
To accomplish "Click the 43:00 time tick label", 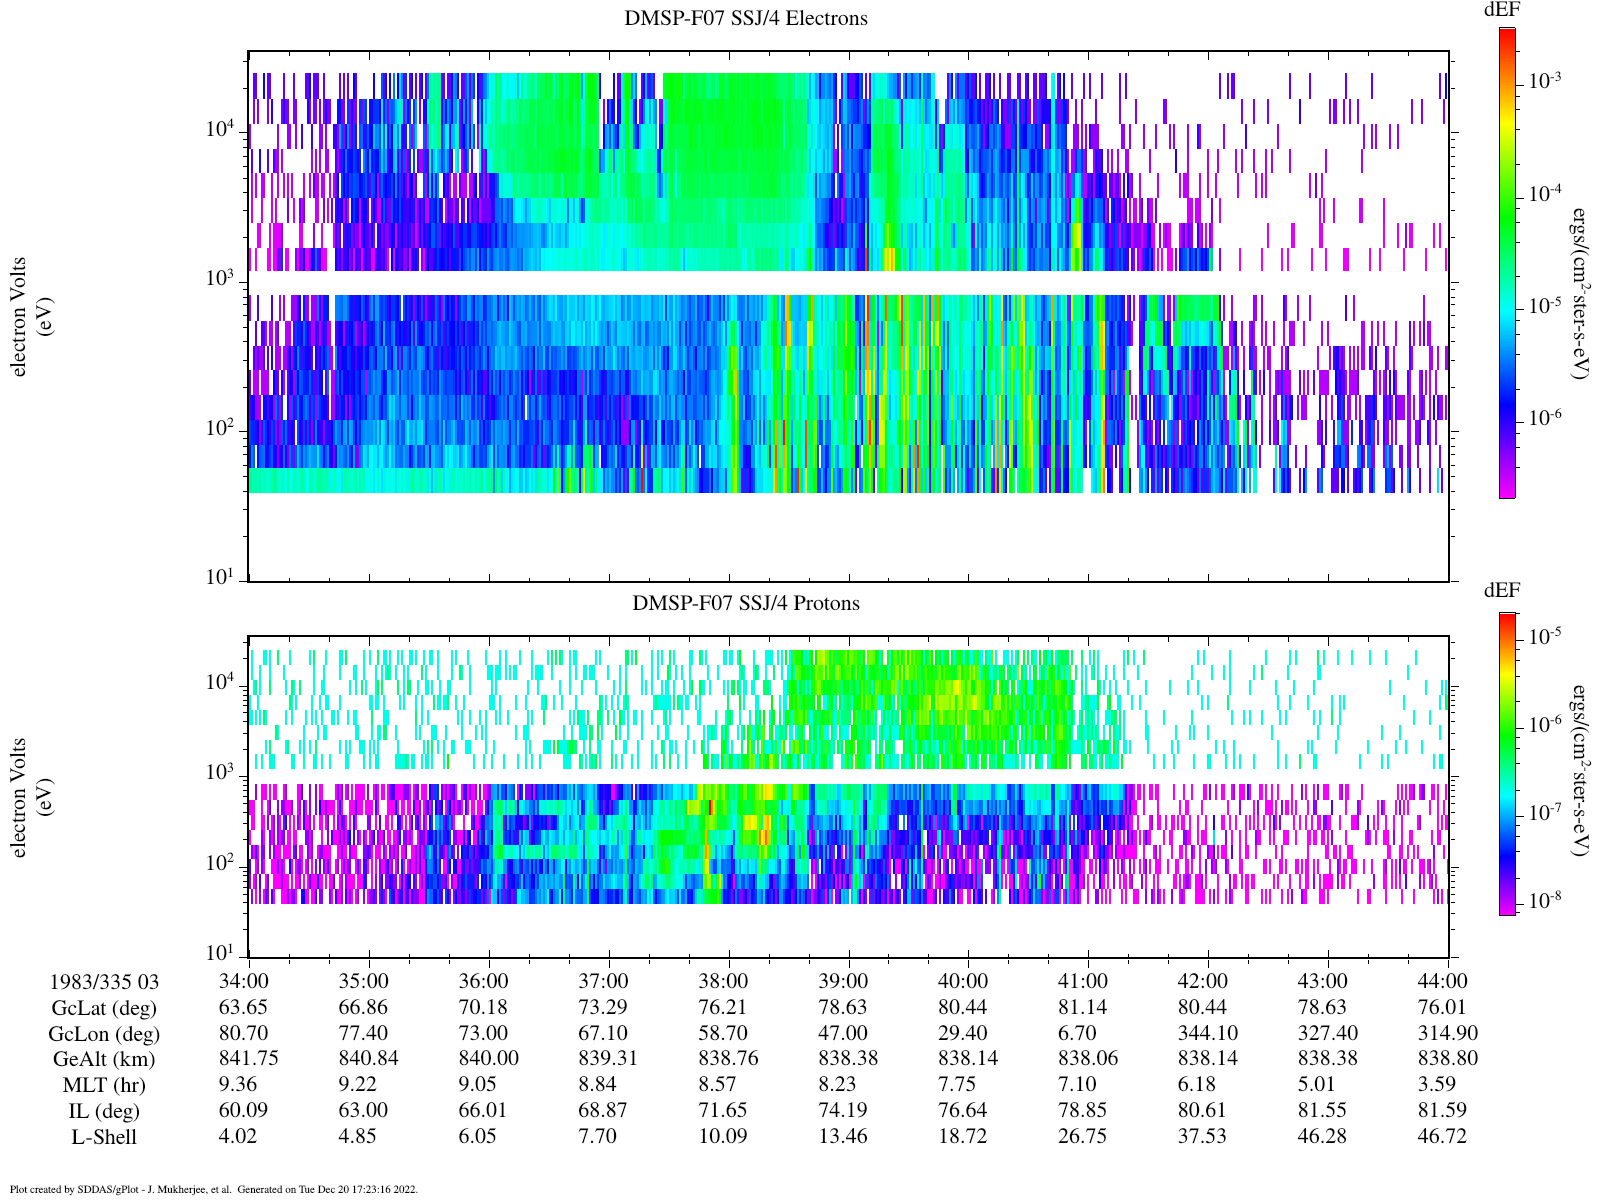I will (1323, 981).
